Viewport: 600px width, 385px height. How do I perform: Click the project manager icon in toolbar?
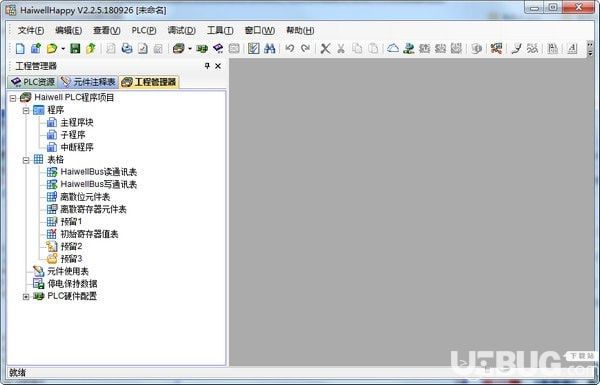point(178,49)
